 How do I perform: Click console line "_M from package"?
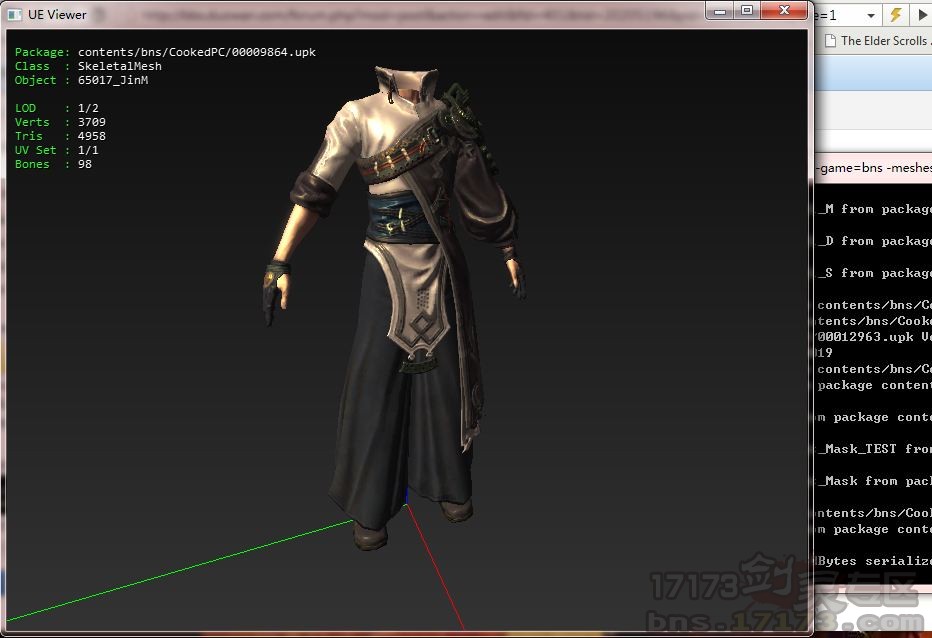pos(874,209)
